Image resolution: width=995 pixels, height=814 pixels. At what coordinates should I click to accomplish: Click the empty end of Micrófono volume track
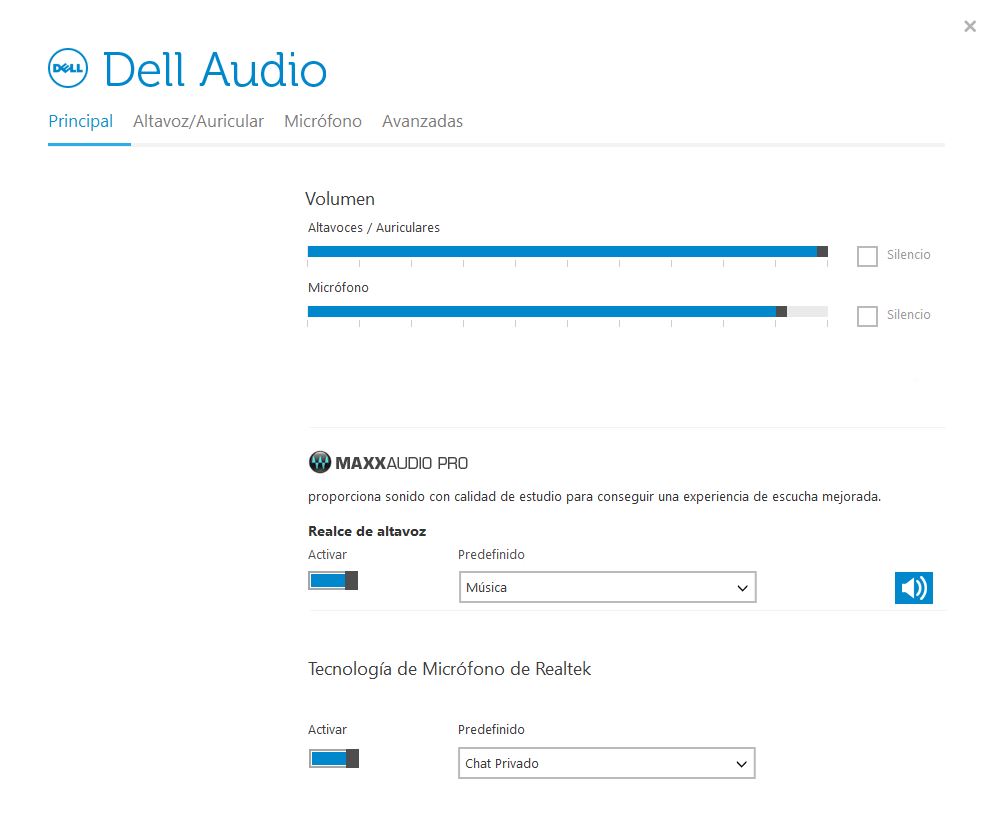808,312
